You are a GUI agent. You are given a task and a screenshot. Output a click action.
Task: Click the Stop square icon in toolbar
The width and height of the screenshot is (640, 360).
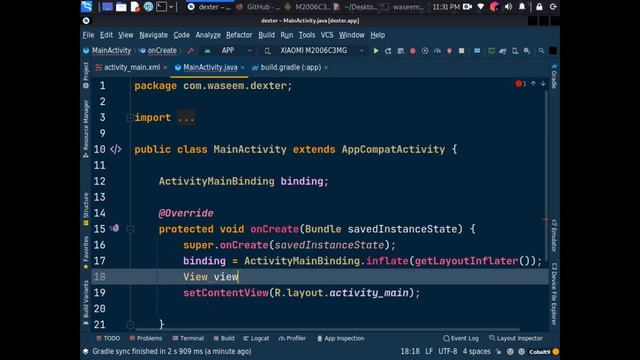tap(461, 51)
